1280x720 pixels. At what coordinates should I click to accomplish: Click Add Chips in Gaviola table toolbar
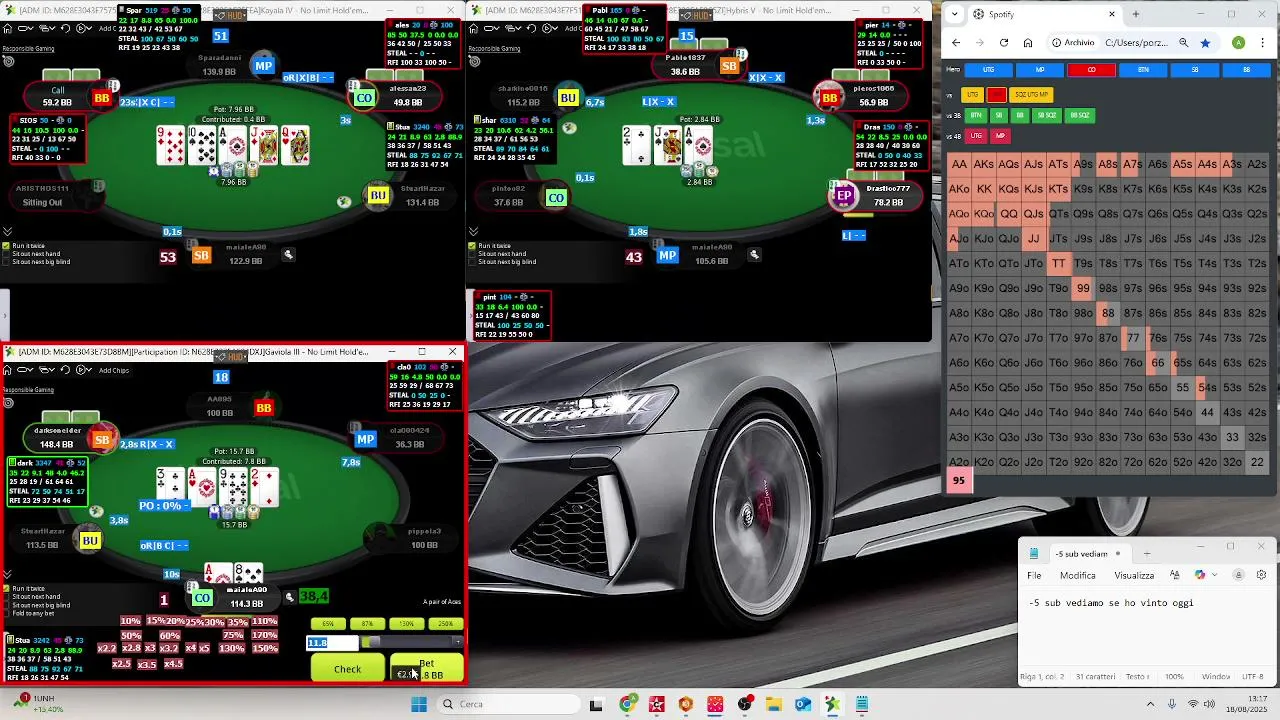pos(114,371)
